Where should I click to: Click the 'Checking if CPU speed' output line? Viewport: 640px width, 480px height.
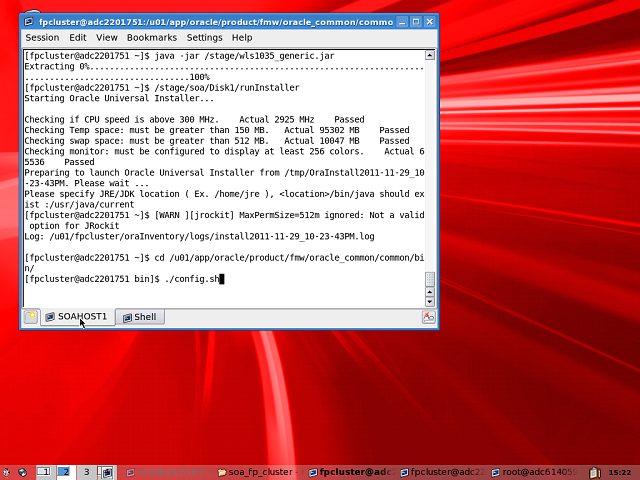click(x=194, y=120)
